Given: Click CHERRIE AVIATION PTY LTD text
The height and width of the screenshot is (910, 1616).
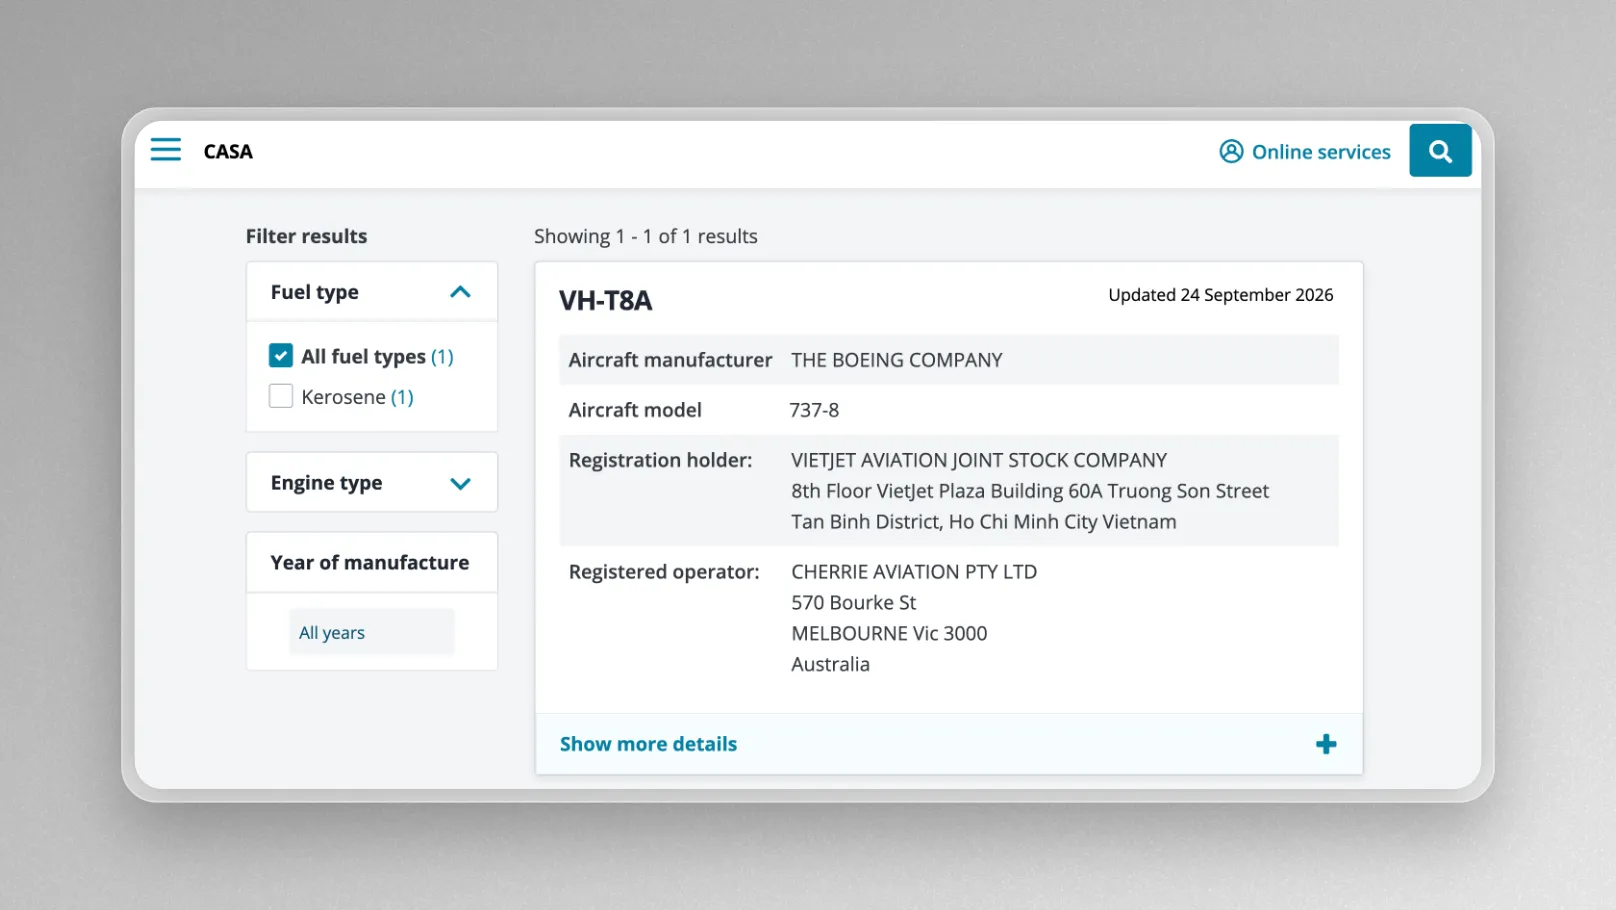Looking at the screenshot, I should click(914, 572).
